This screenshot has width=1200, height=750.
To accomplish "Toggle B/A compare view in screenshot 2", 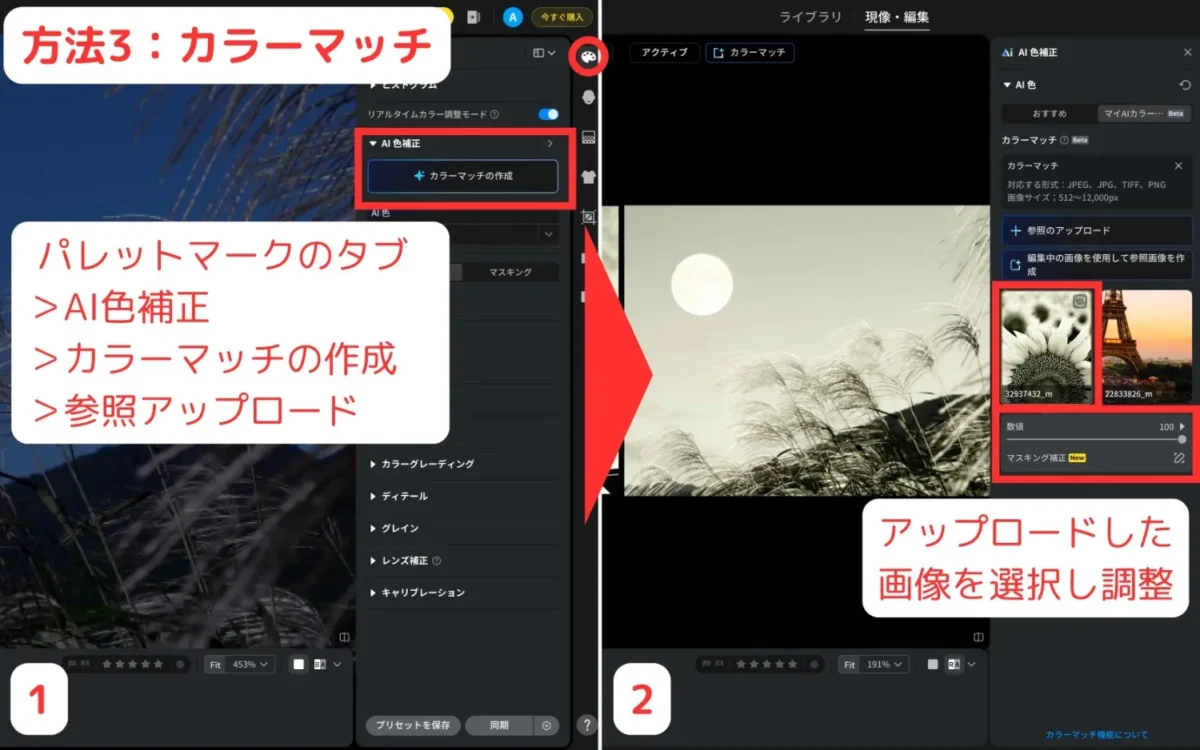I will point(954,664).
